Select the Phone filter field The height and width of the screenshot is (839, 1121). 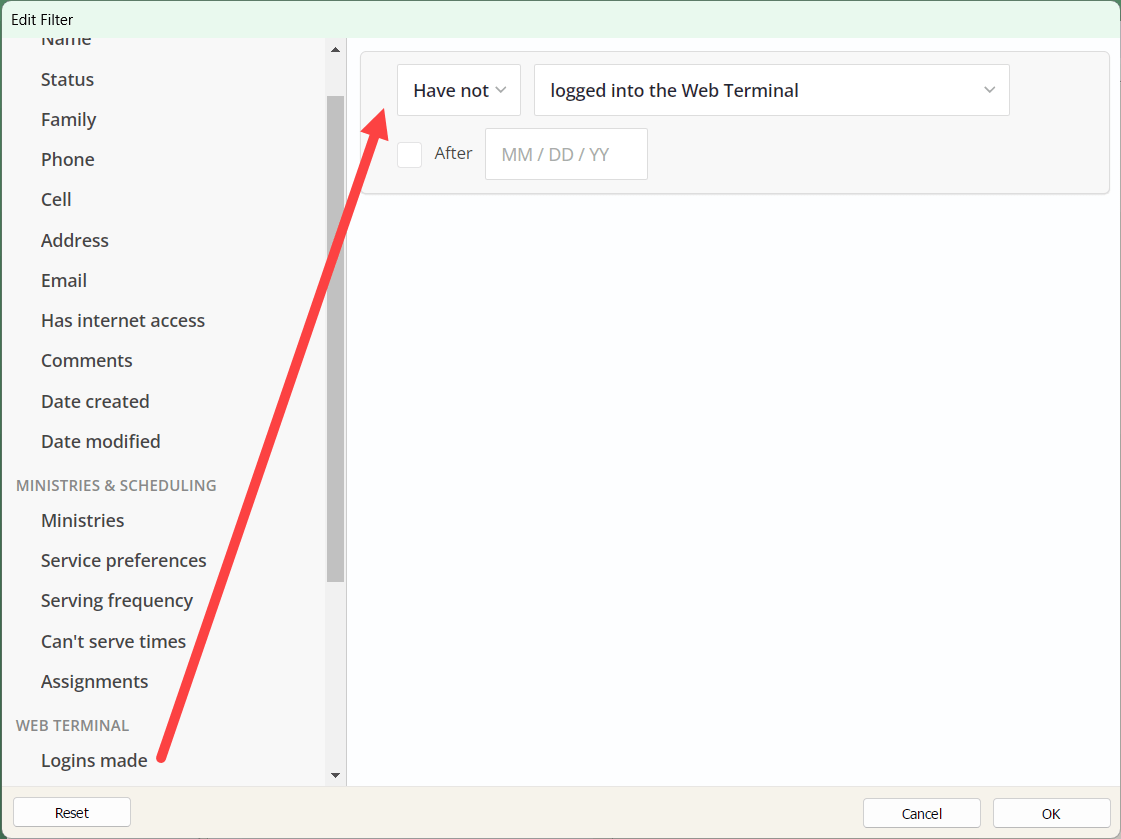pyautogui.click(x=67, y=159)
